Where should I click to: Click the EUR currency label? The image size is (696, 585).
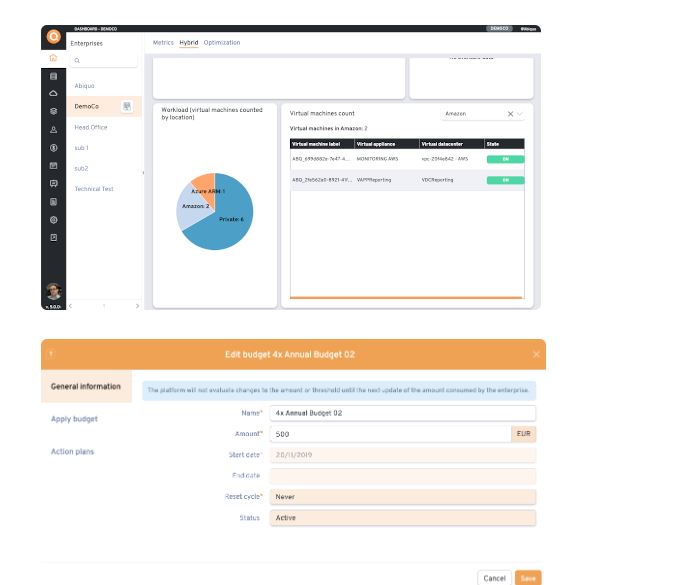pos(523,434)
